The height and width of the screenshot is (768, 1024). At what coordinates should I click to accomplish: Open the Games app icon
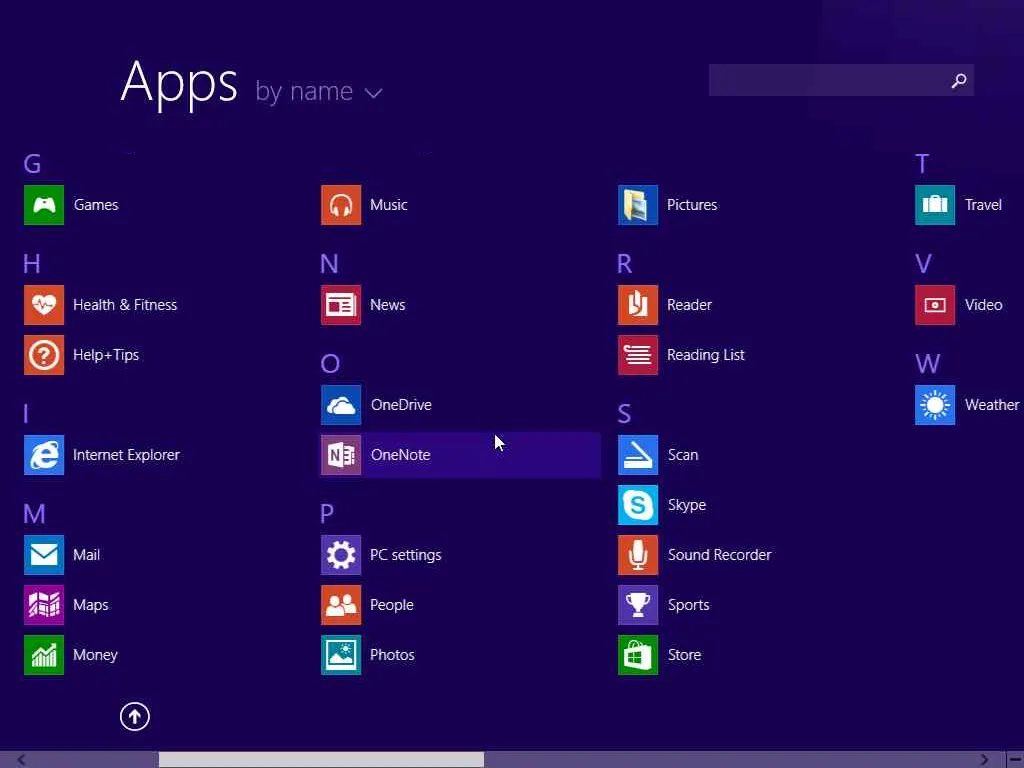click(x=44, y=204)
